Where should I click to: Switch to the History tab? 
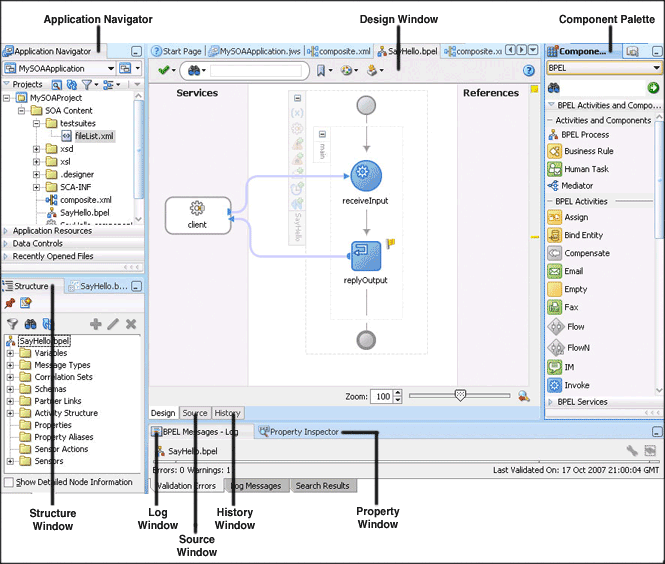227,413
